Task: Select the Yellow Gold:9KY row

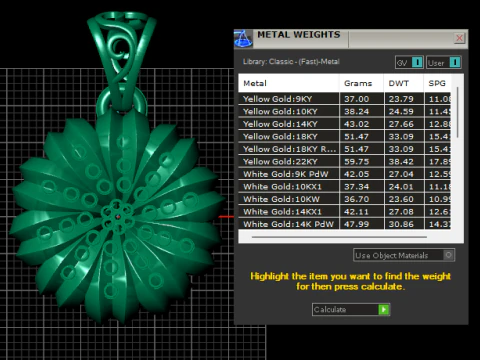Action: tap(345, 99)
